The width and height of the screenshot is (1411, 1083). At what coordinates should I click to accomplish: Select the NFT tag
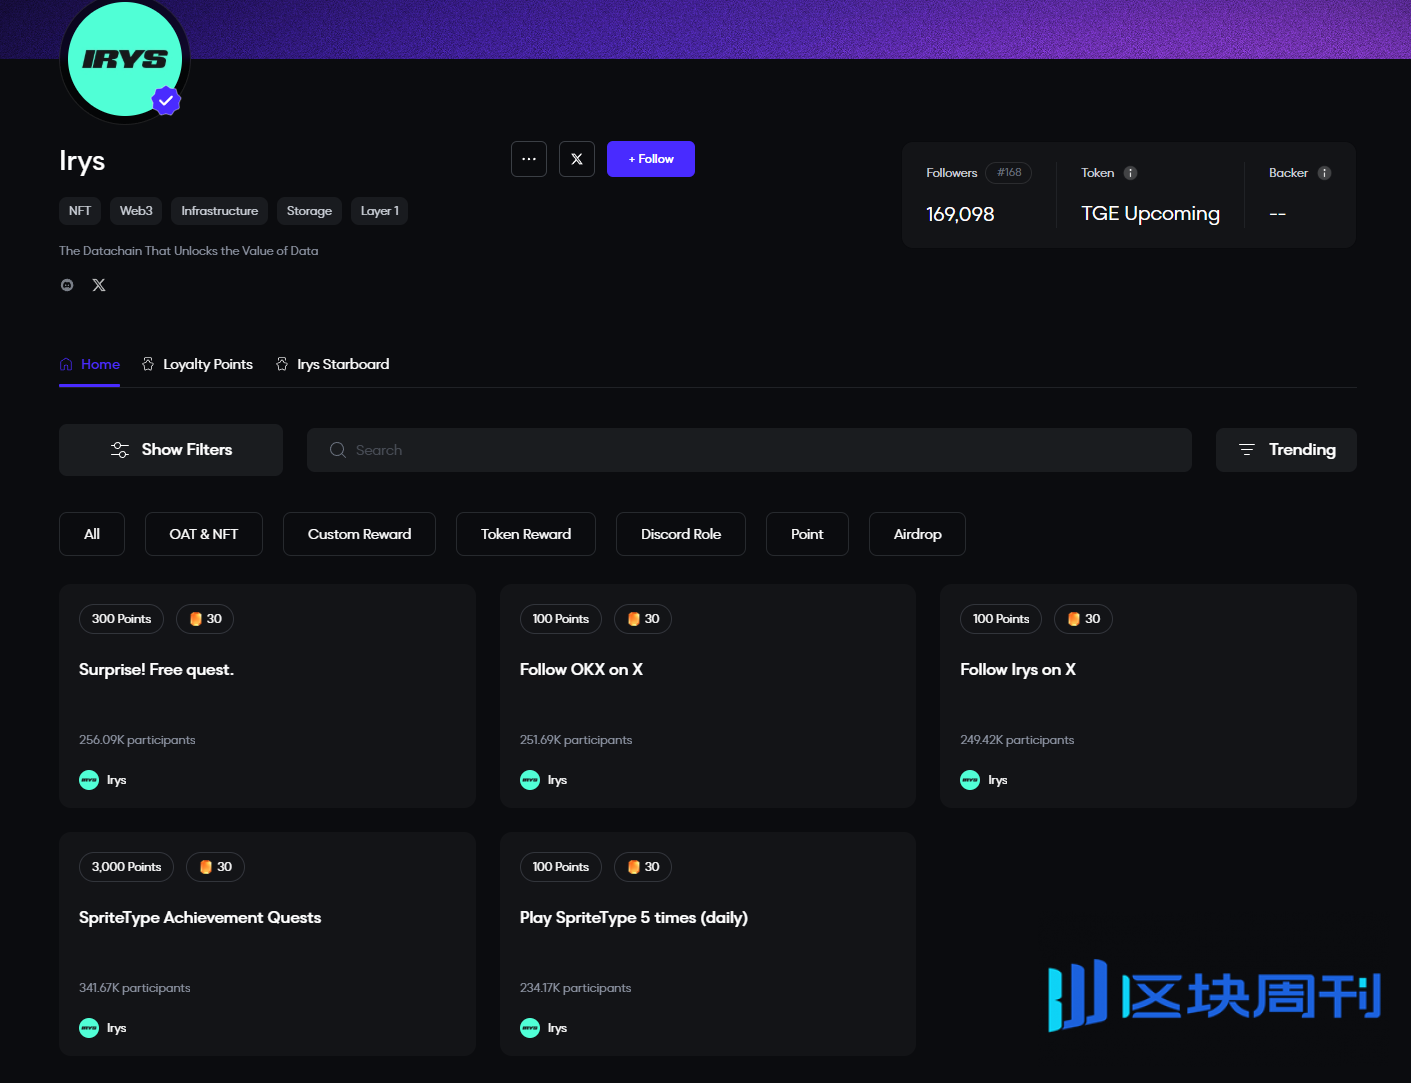(80, 211)
